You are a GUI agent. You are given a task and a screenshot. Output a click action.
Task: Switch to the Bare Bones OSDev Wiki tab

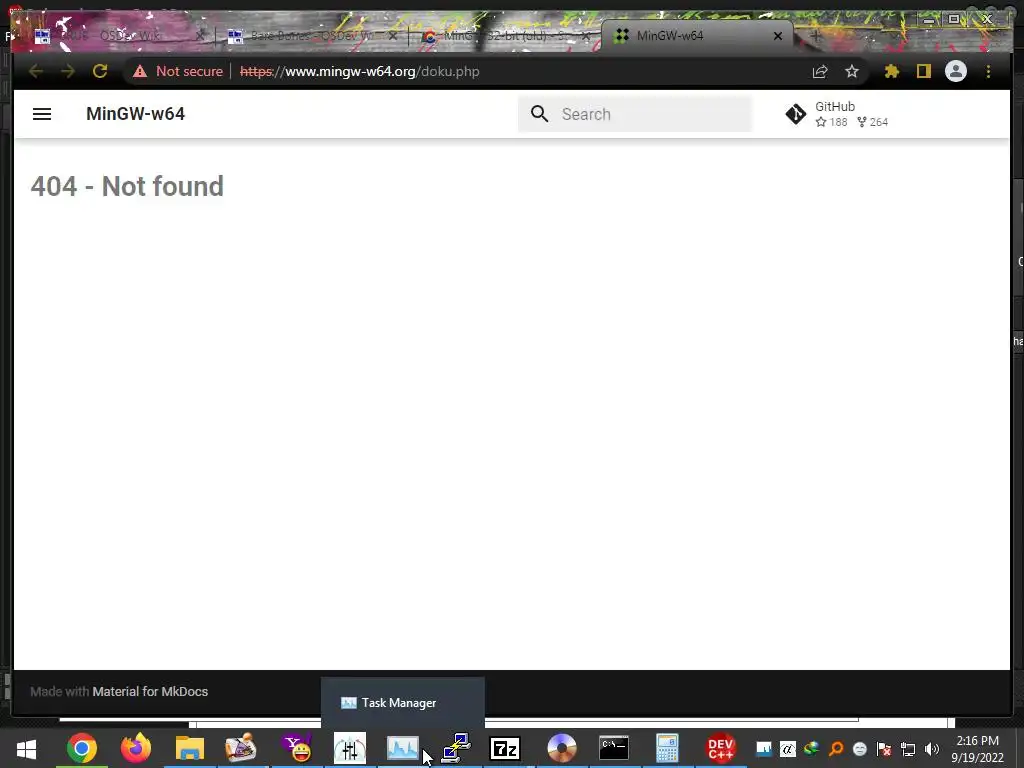coord(311,36)
